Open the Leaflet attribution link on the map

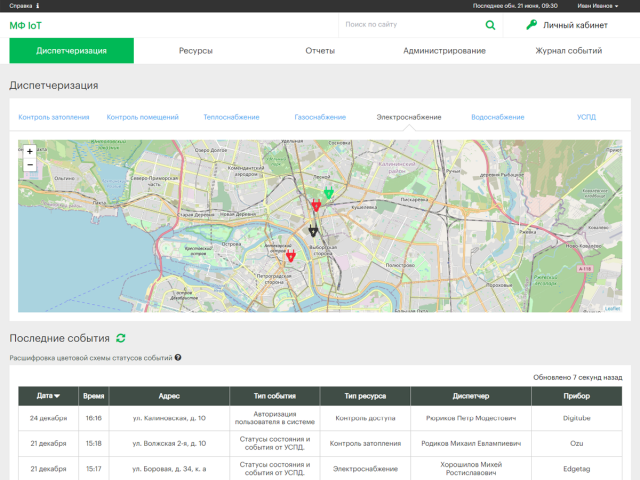point(612,308)
